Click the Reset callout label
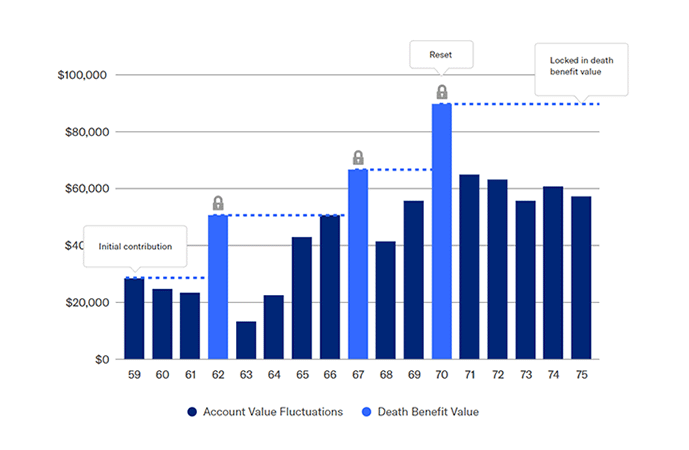 [441, 56]
